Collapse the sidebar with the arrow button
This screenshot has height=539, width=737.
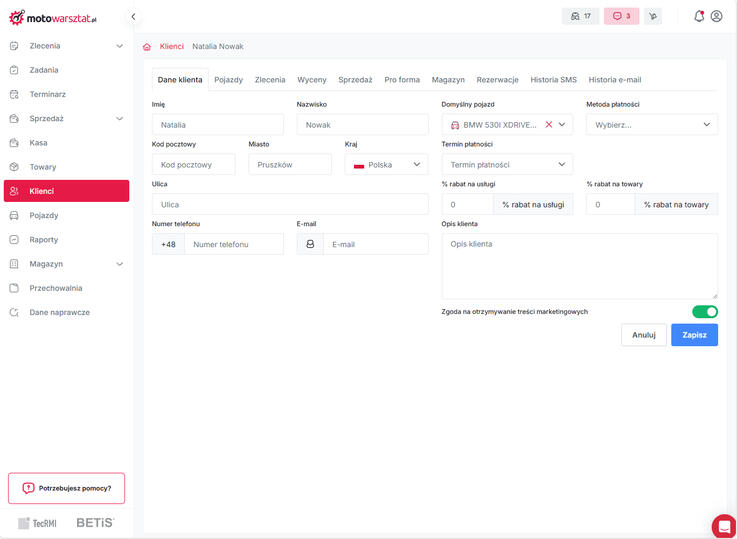(x=133, y=17)
